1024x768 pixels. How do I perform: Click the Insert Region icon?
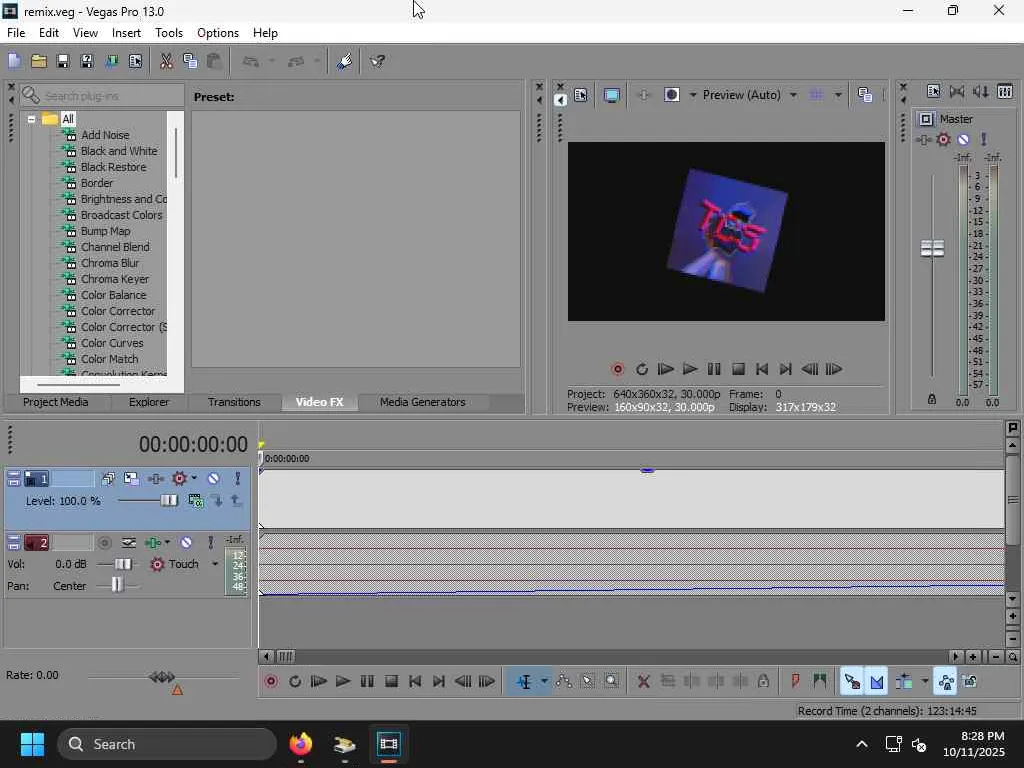pyautogui.click(x=820, y=682)
